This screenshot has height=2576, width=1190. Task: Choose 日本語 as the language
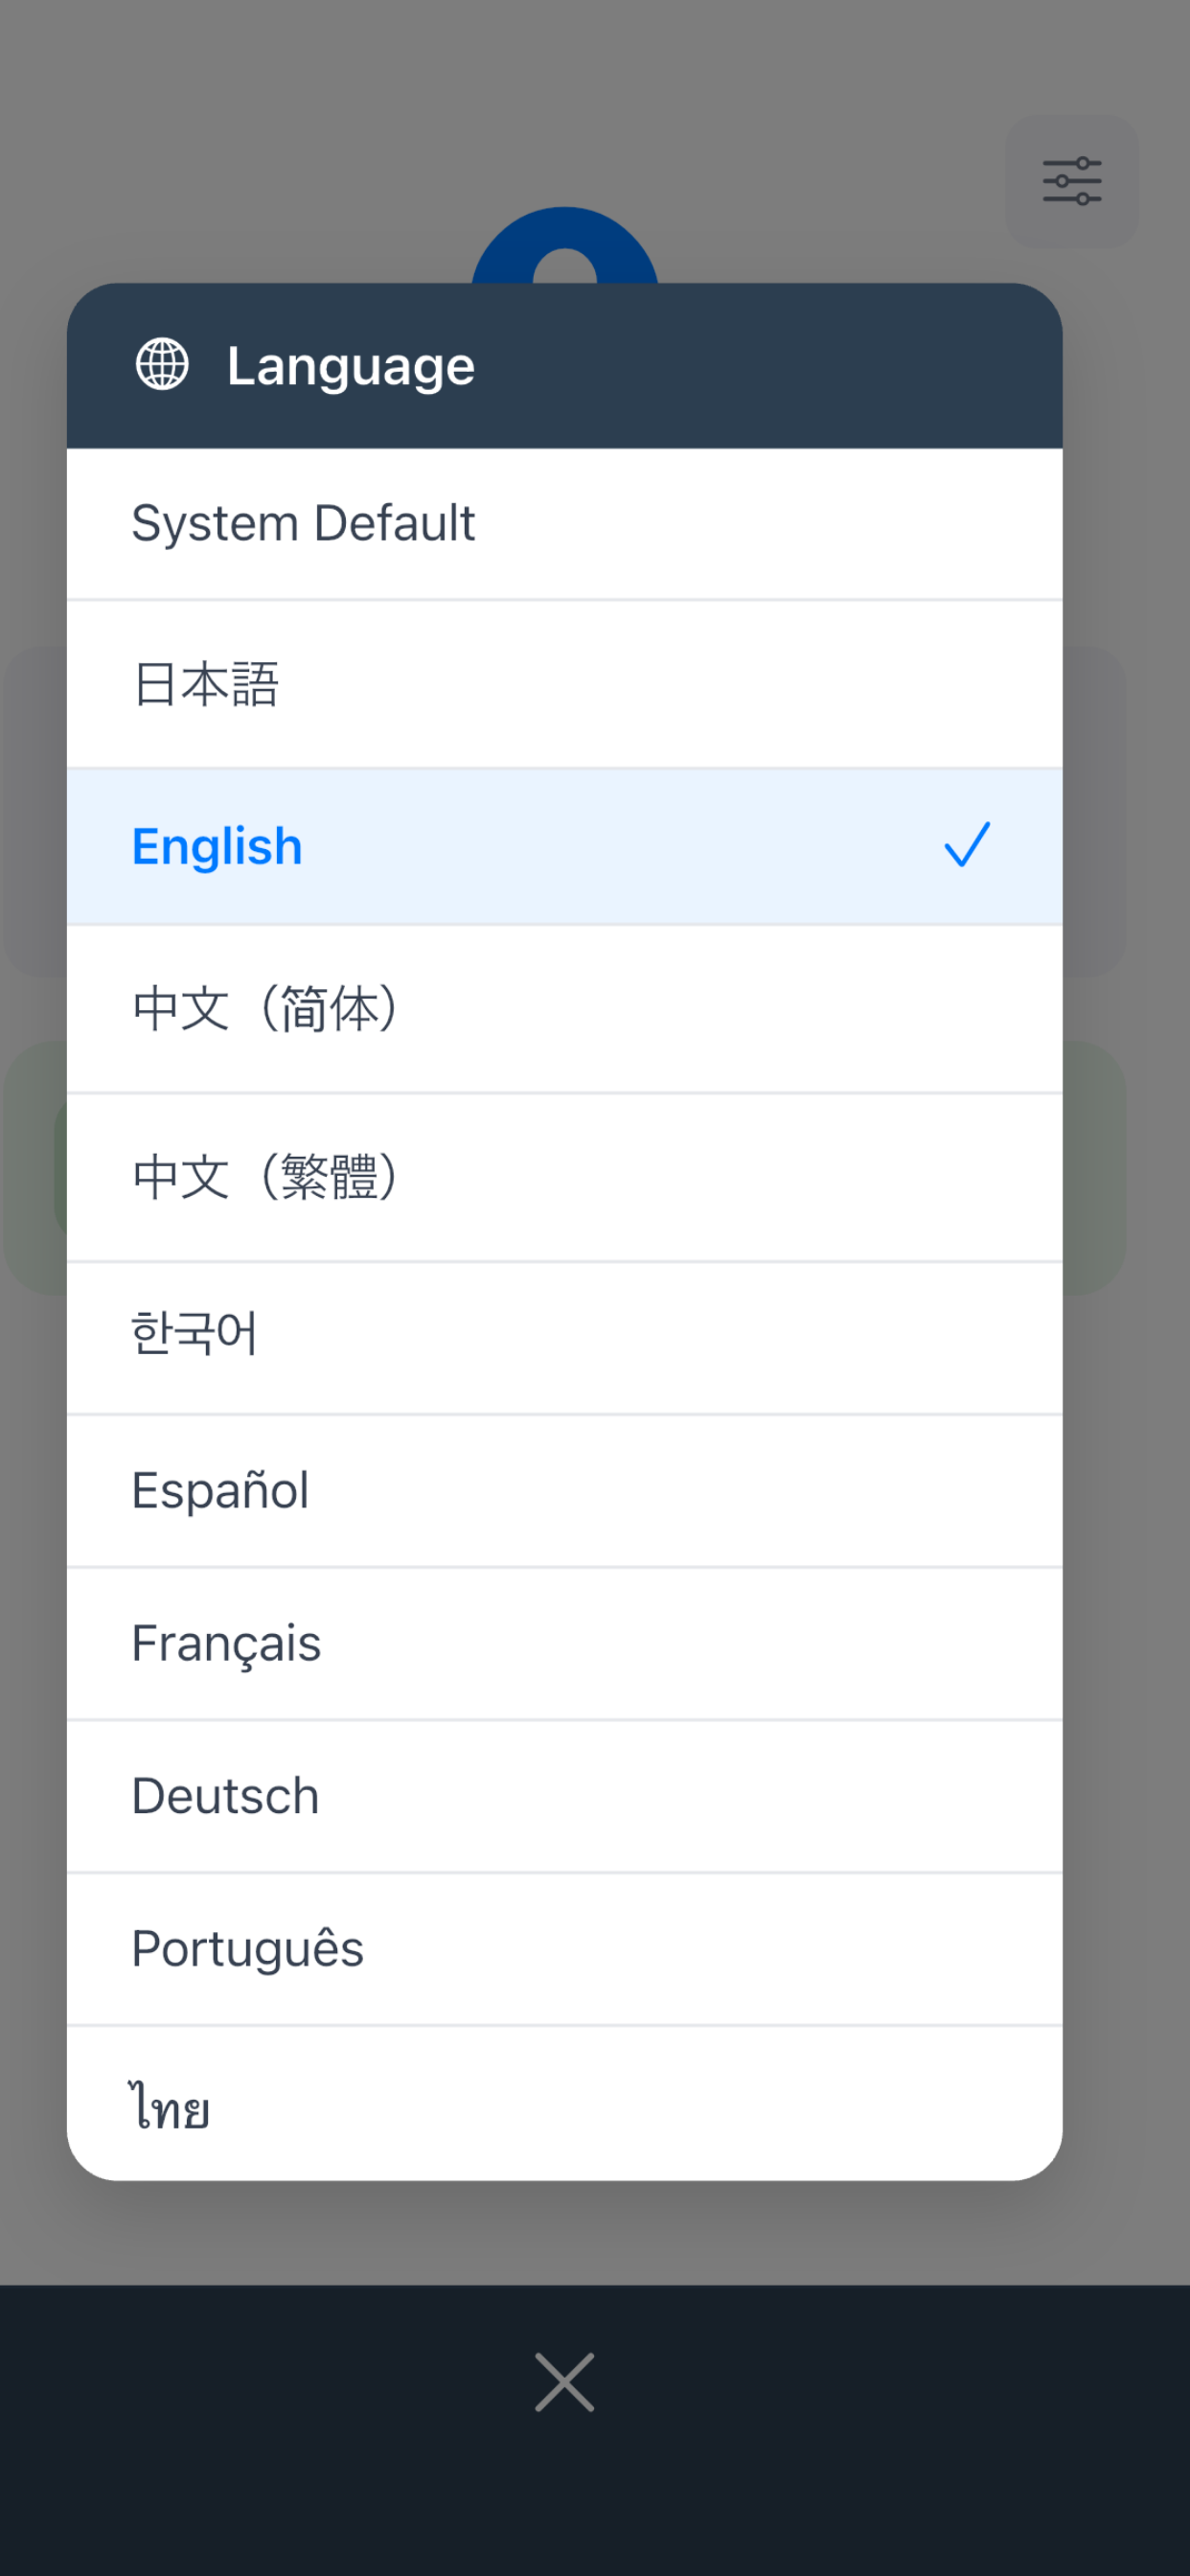pyautogui.click(x=206, y=685)
